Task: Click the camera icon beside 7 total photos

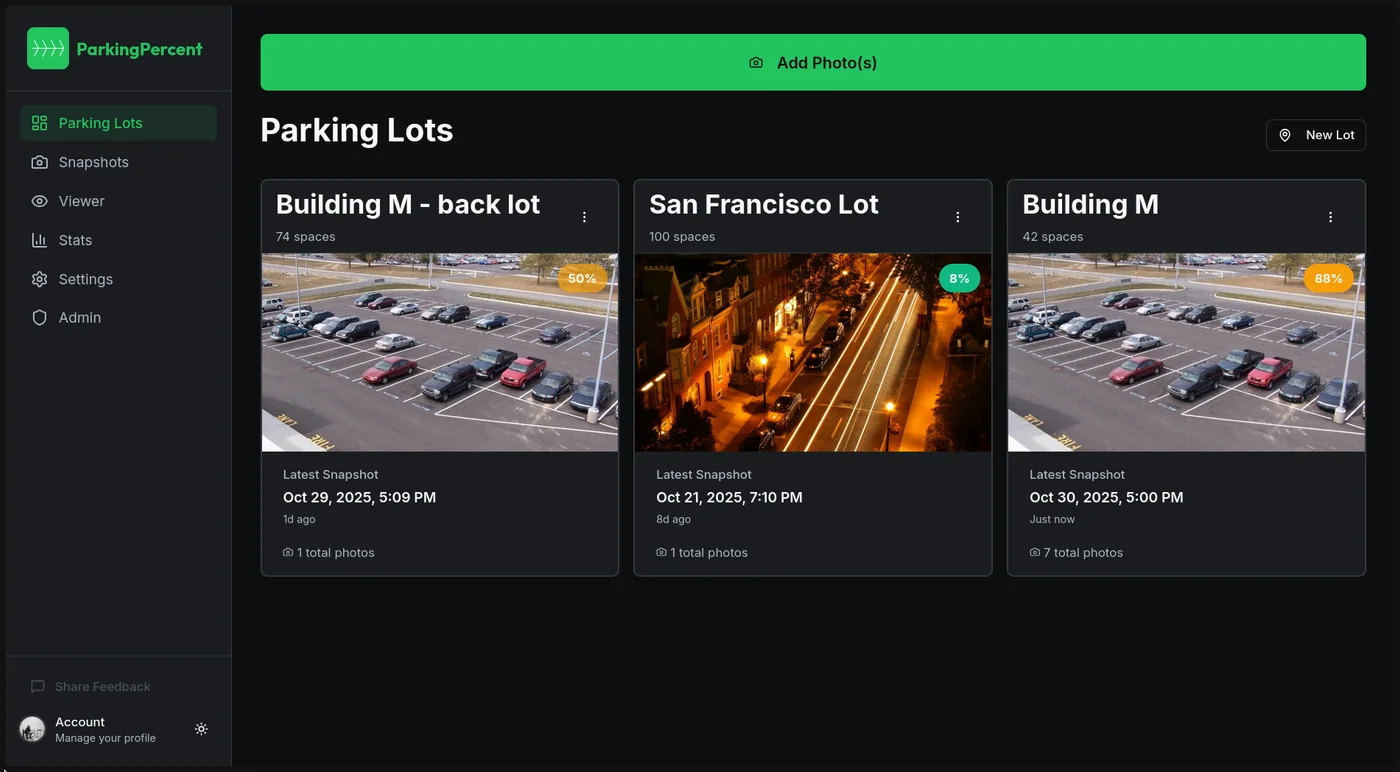Action: click(x=1035, y=553)
